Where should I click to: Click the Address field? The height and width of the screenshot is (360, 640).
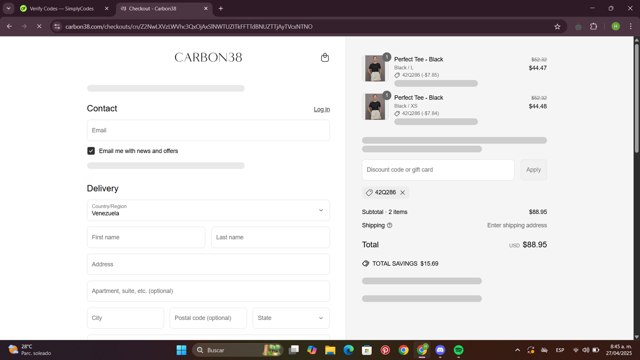pyautogui.click(x=208, y=264)
